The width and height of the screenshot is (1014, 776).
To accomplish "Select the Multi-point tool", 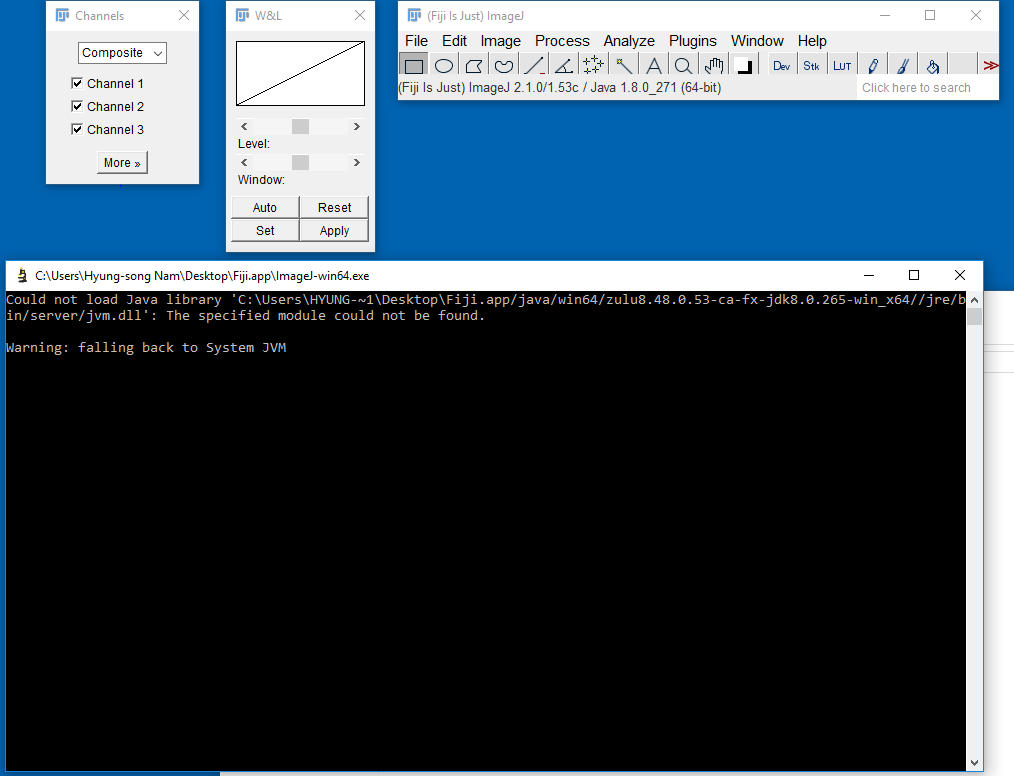I will pos(593,65).
